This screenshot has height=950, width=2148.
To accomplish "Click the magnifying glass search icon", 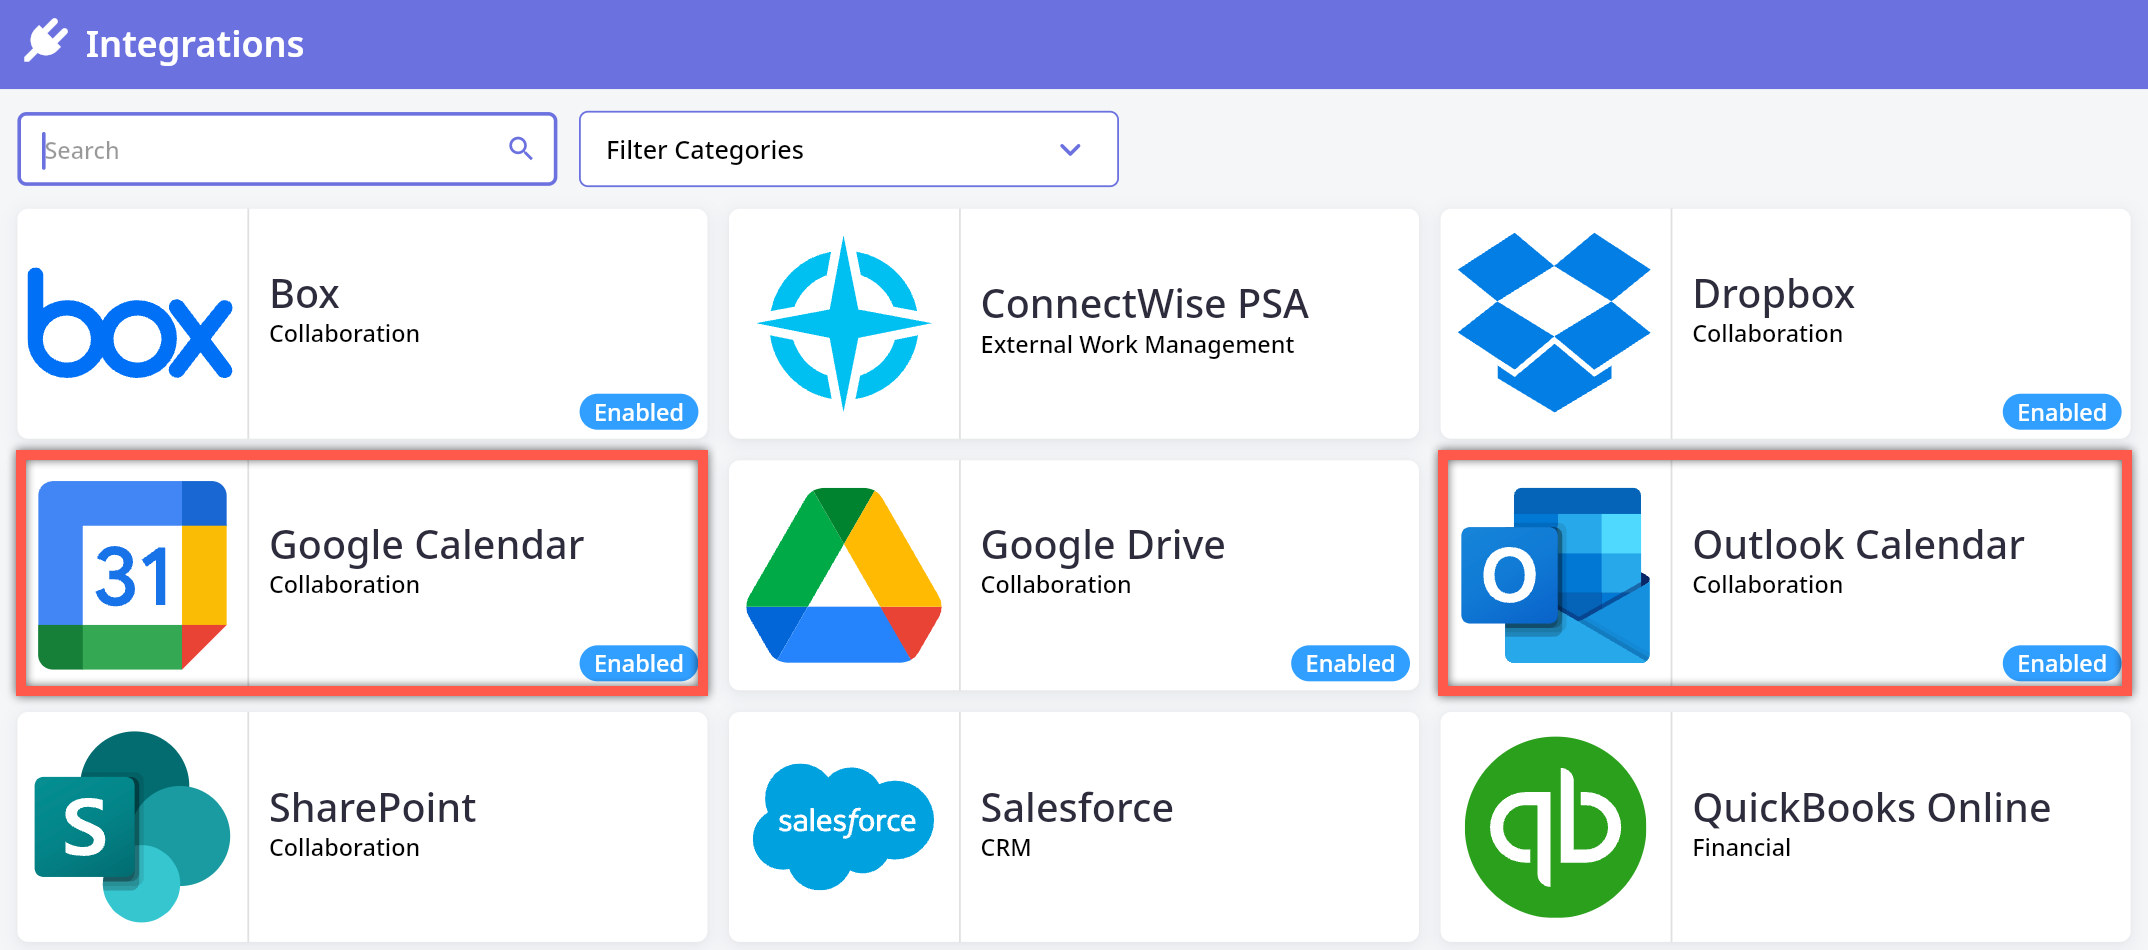I will pyautogui.click(x=521, y=149).
